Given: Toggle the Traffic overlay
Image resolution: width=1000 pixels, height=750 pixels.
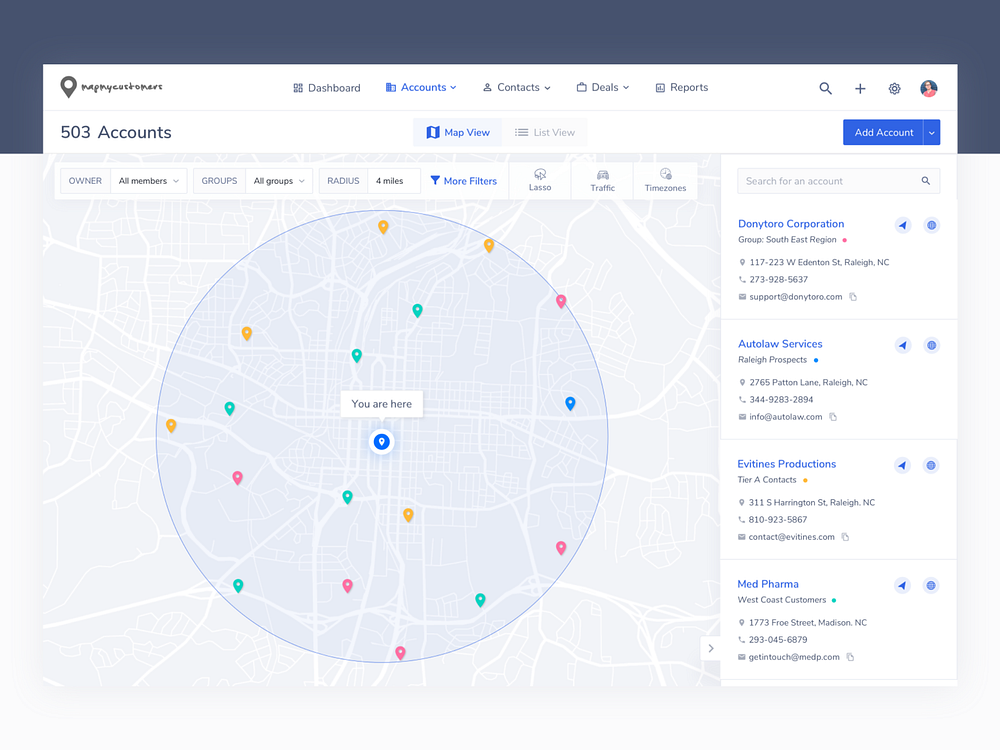Looking at the screenshot, I should (602, 180).
